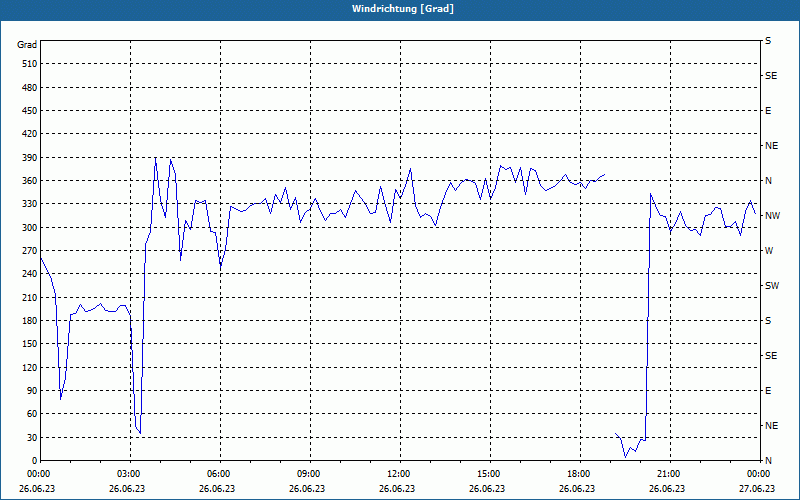Viewport: 800px width, 500px height.
Task: Click the 21:00 time axis label
Action: point(667,474)
